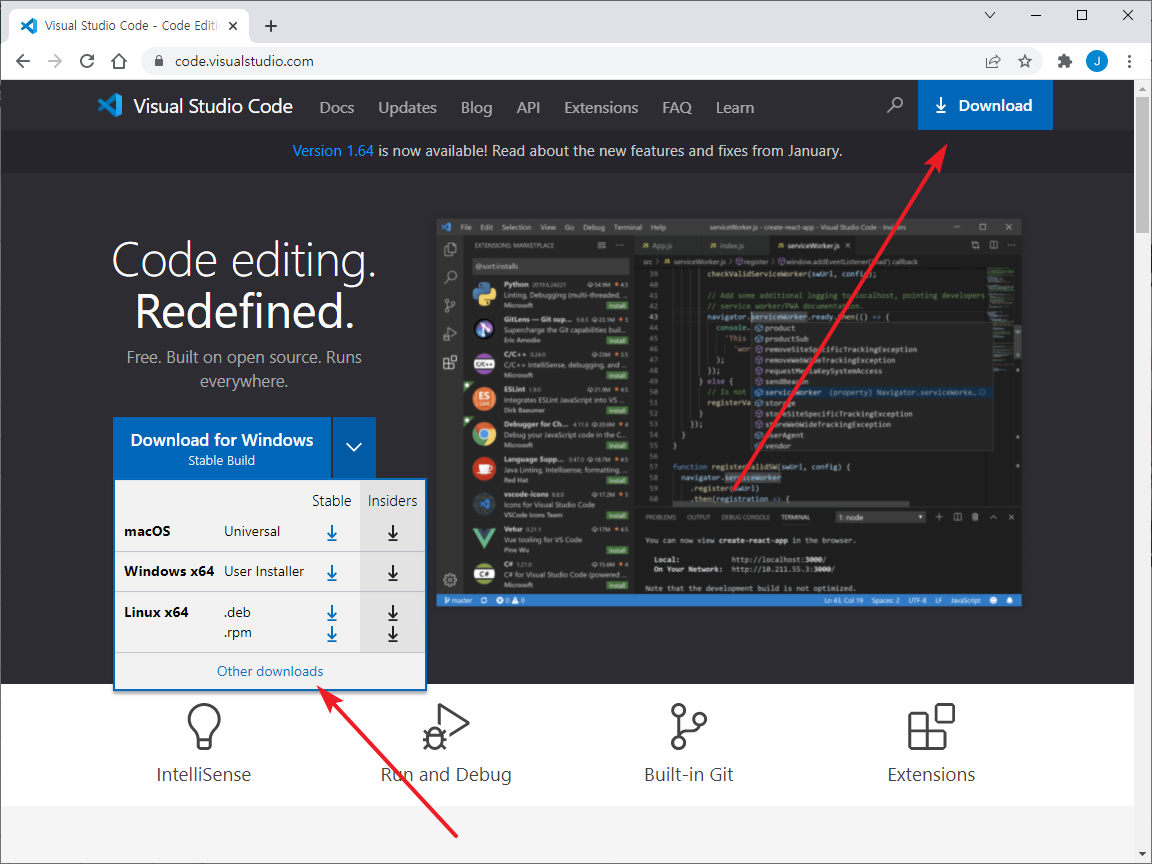The width and height of the screenshot is (1152, 864).
Task: Open Chrome three-dot menu
Action: (x=1129, y=61)
